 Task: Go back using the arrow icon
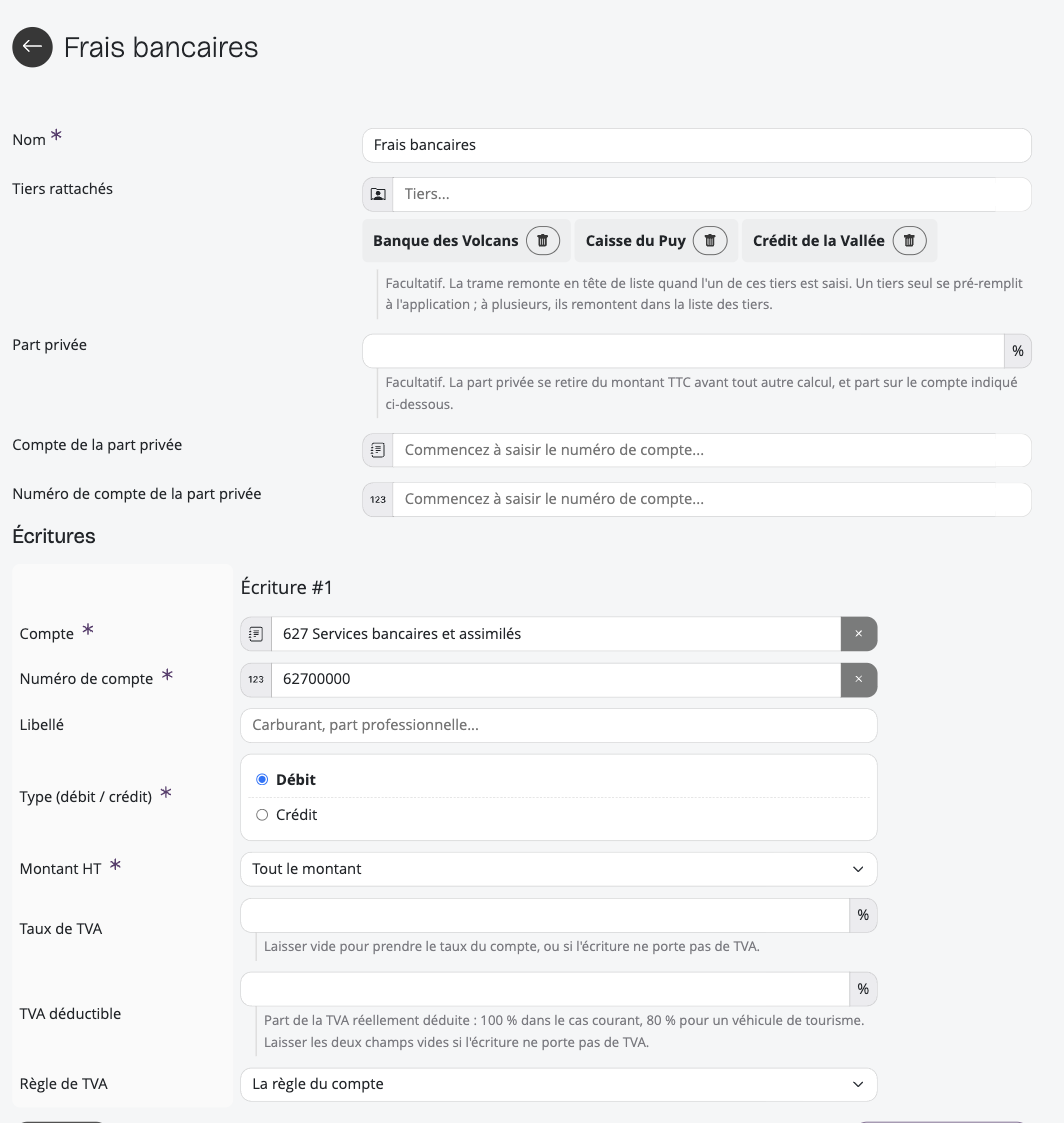tap(32, 47)
